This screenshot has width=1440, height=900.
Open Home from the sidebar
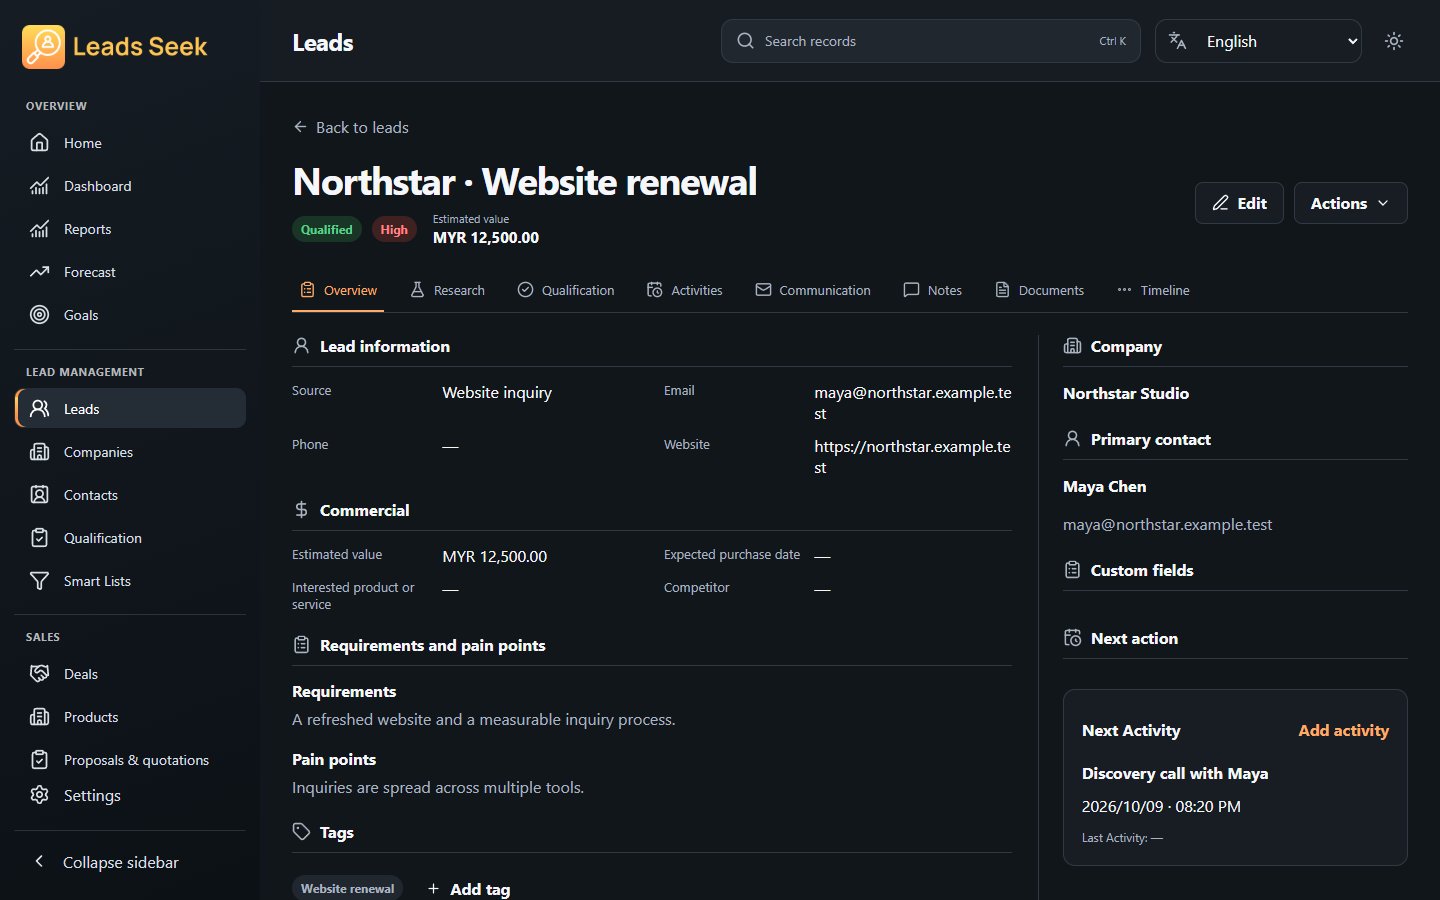tap(130, 143)
